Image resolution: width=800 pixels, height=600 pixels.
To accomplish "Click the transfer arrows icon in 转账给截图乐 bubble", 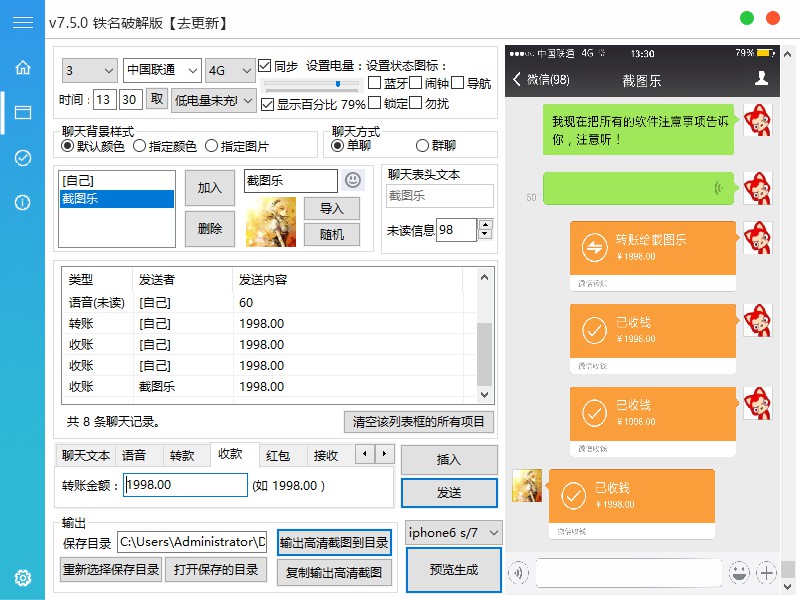I will coord(594,247).
